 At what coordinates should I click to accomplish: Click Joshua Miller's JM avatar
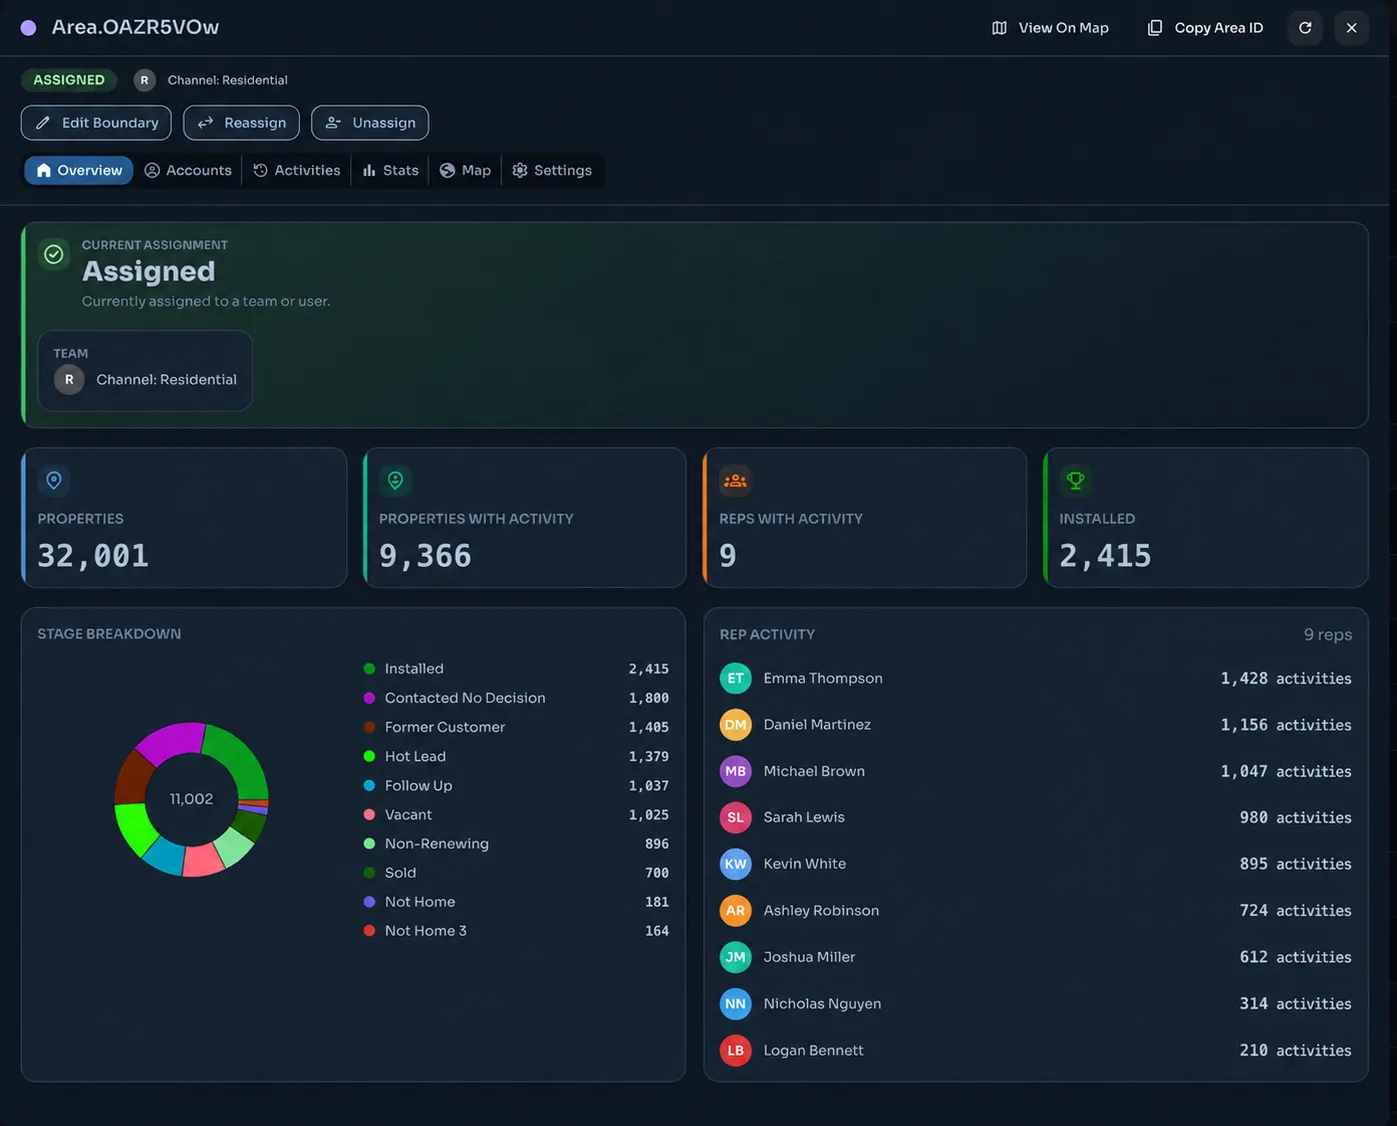tap(736, 957)
